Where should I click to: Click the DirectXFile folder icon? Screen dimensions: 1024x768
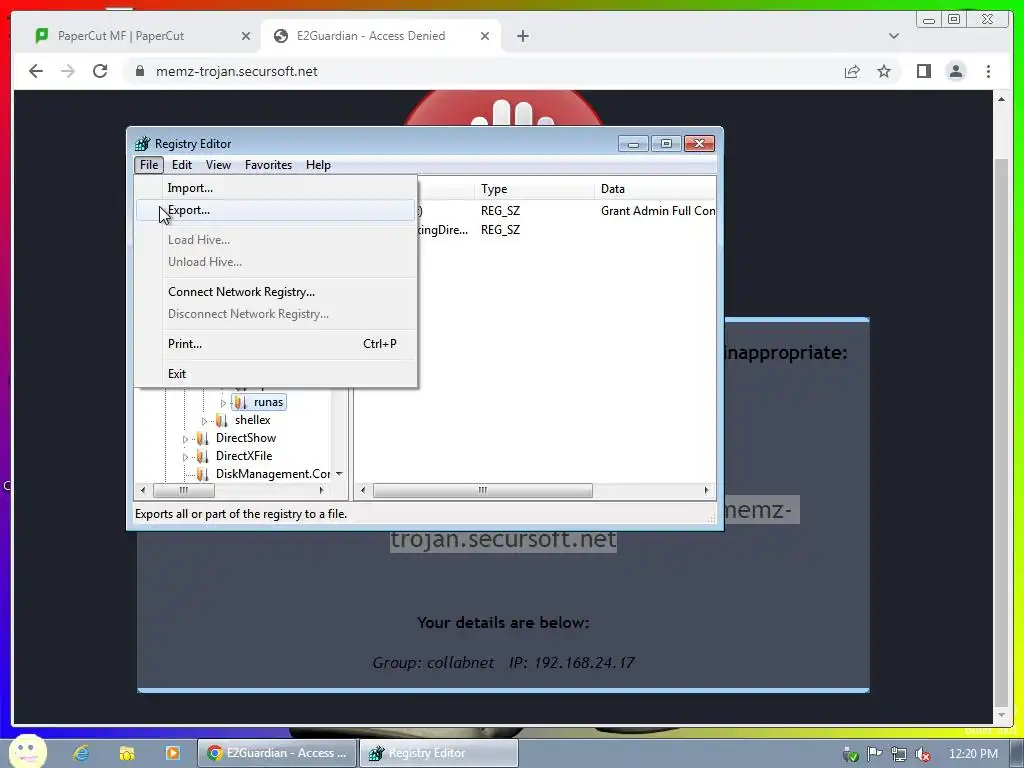202,456
